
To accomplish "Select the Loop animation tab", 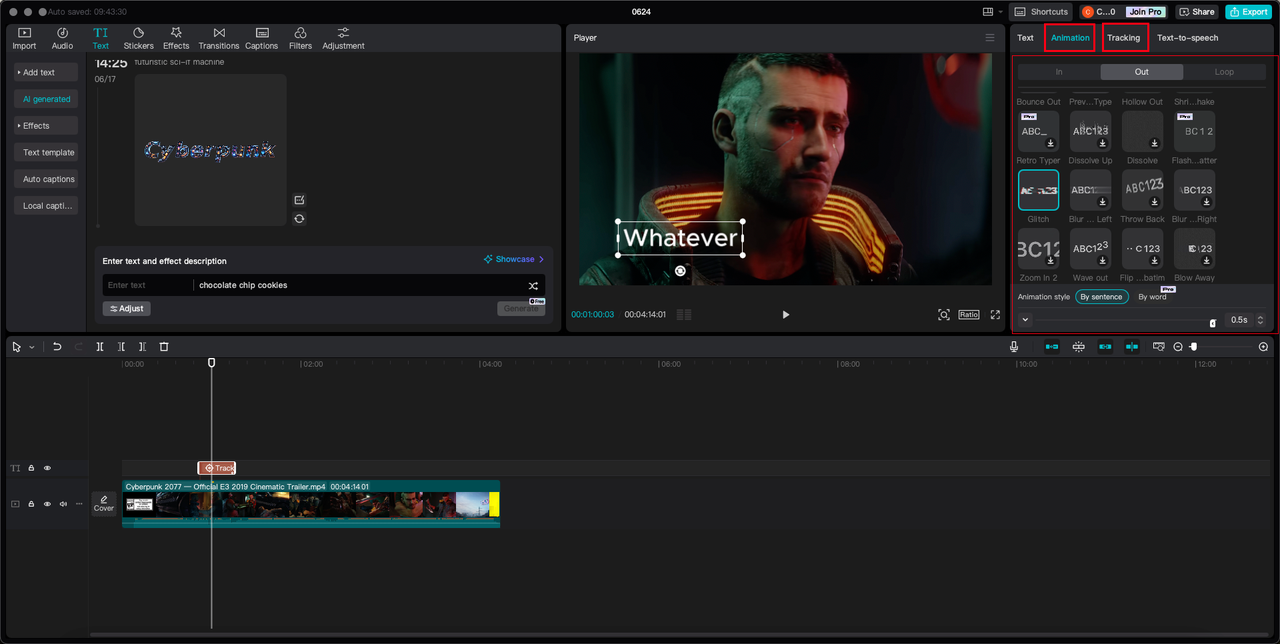I will [x=1224, y=72].
